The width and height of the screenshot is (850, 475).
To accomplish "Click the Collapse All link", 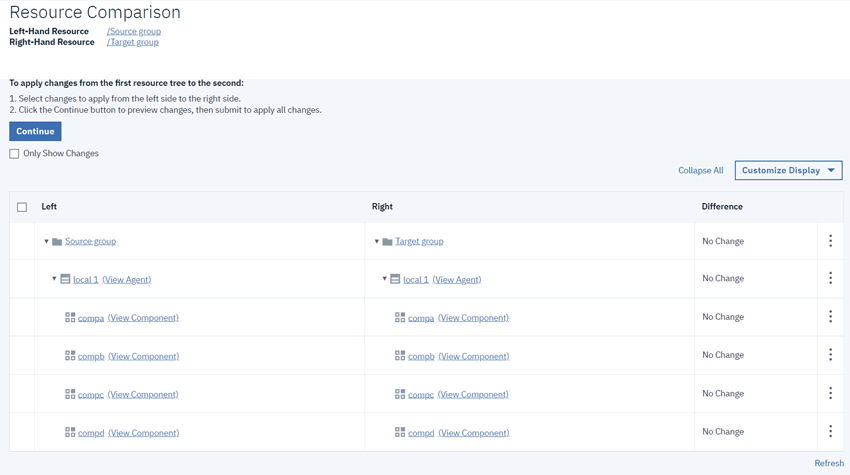I will coord(700,170).
